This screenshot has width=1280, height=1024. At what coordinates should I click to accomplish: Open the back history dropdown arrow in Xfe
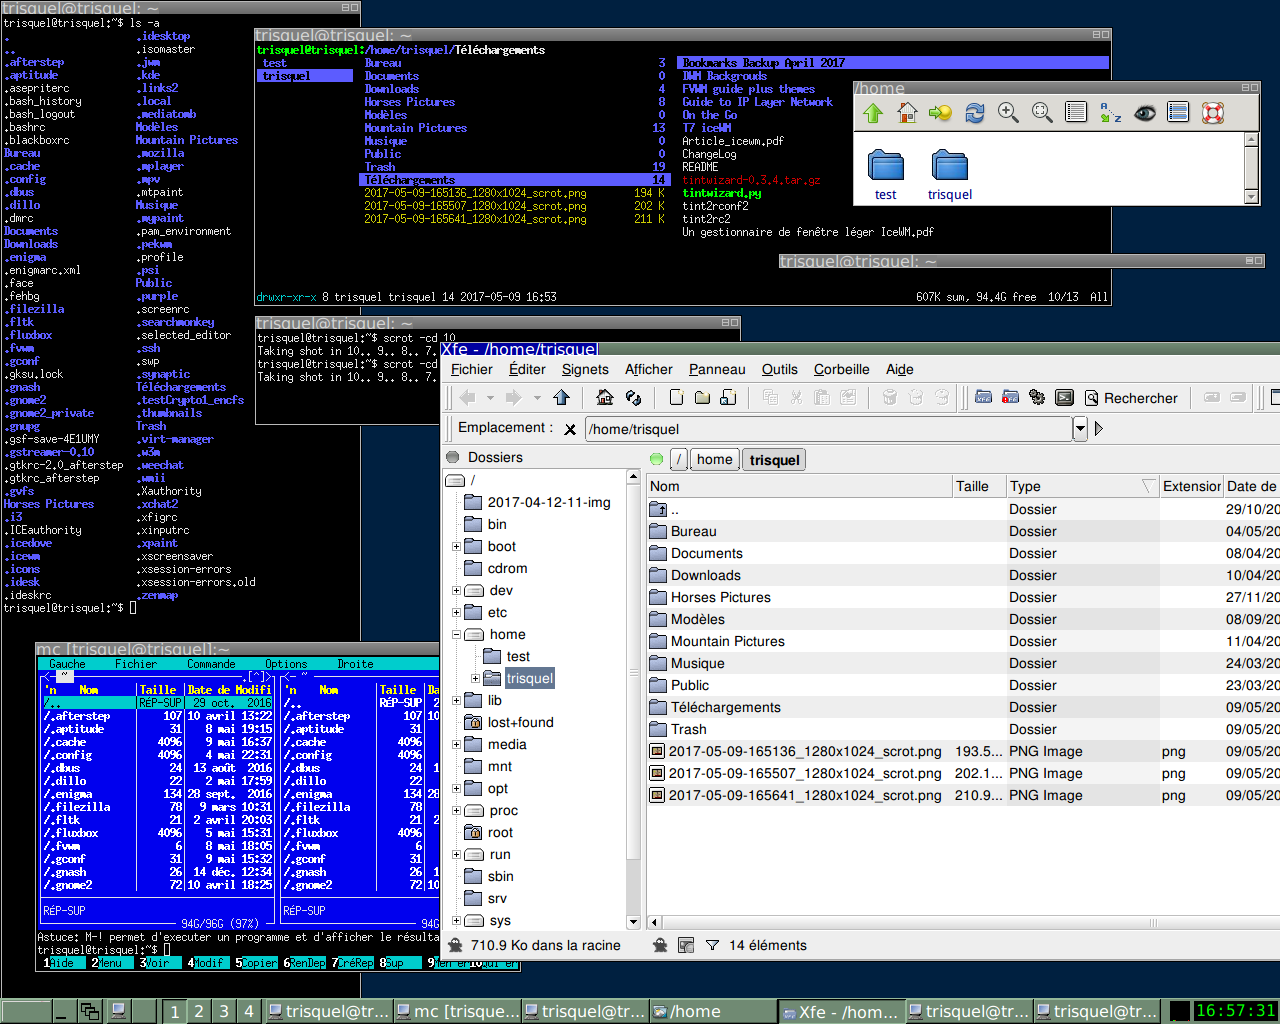[x=491, y=398]
